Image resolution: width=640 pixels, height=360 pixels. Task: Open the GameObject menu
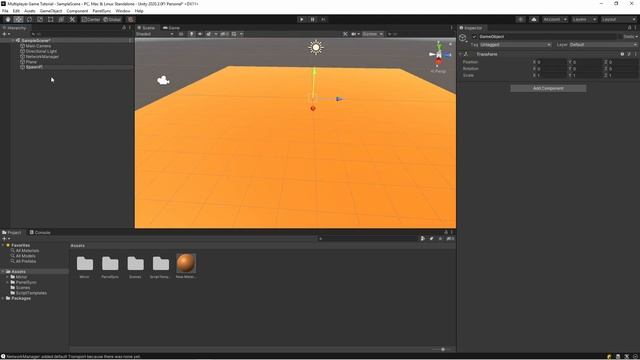pos(51,11)
